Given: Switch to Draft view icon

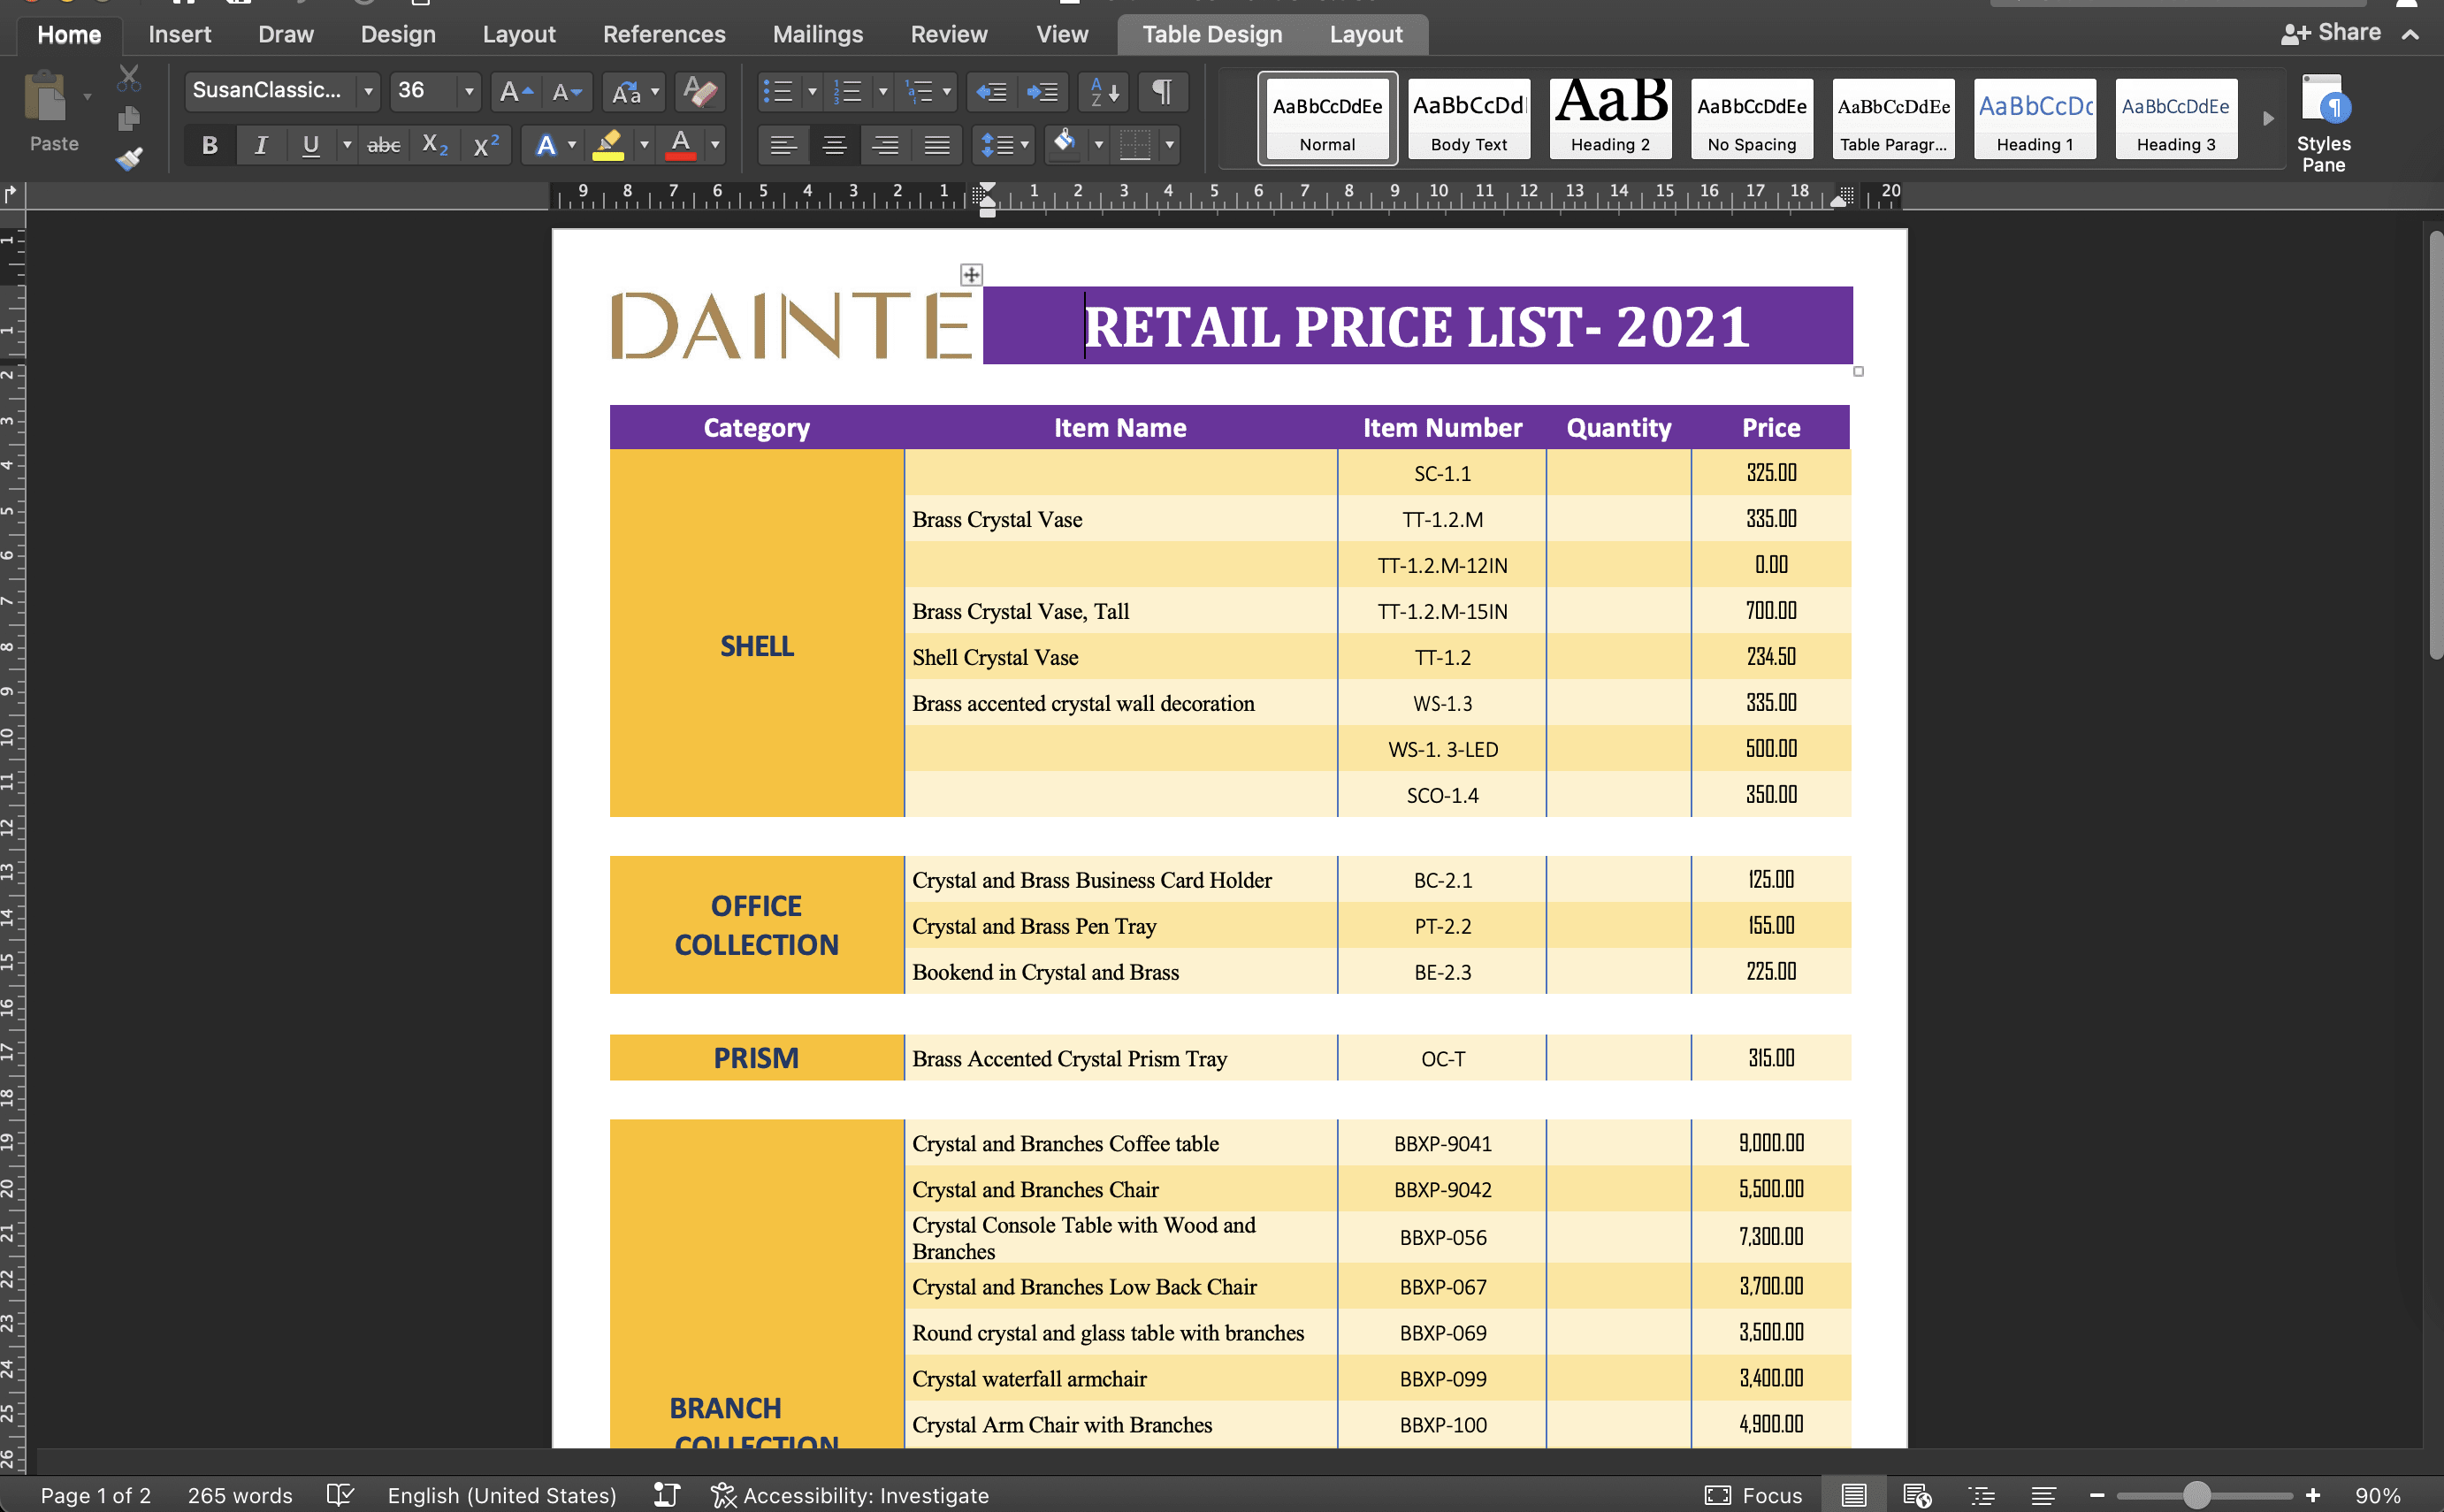Looking at the screenshot, I should pos(2043,1494).
